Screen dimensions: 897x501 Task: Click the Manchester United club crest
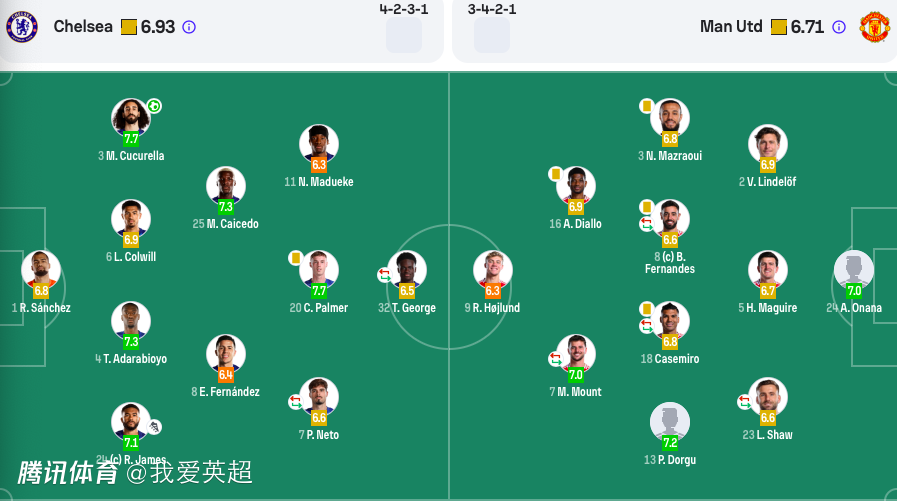click(874, 27)
